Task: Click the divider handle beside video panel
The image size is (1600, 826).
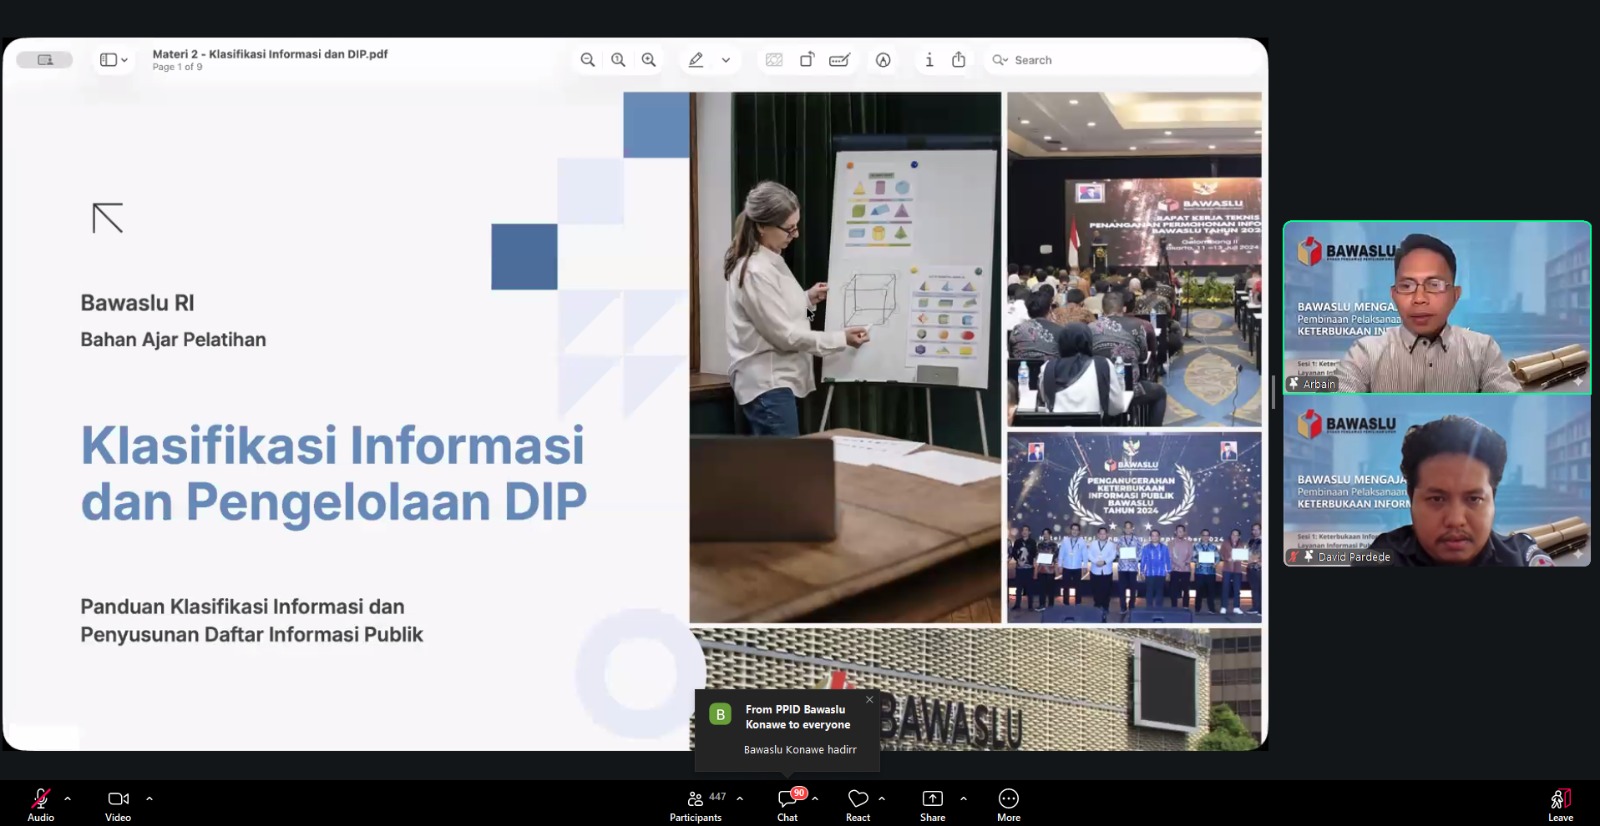Action: (x=1274, y=392)
